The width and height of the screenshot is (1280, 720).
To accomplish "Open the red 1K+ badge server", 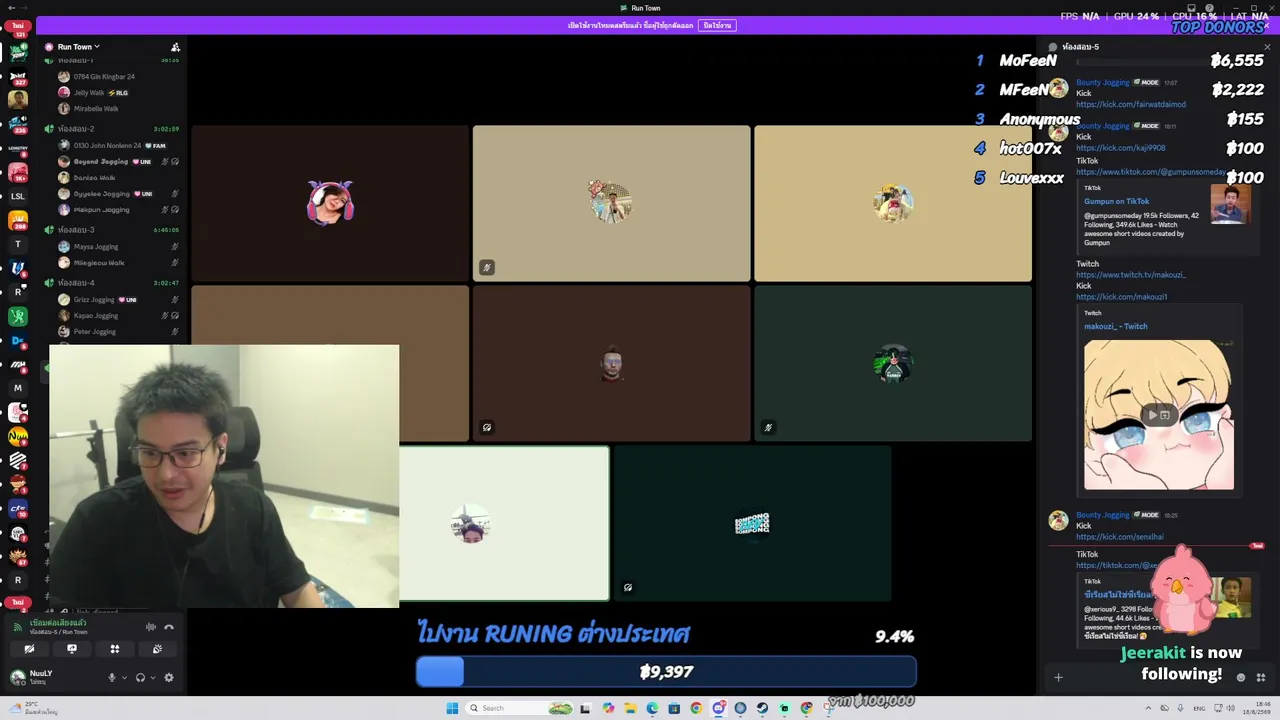I will click(x=18, y=172).
